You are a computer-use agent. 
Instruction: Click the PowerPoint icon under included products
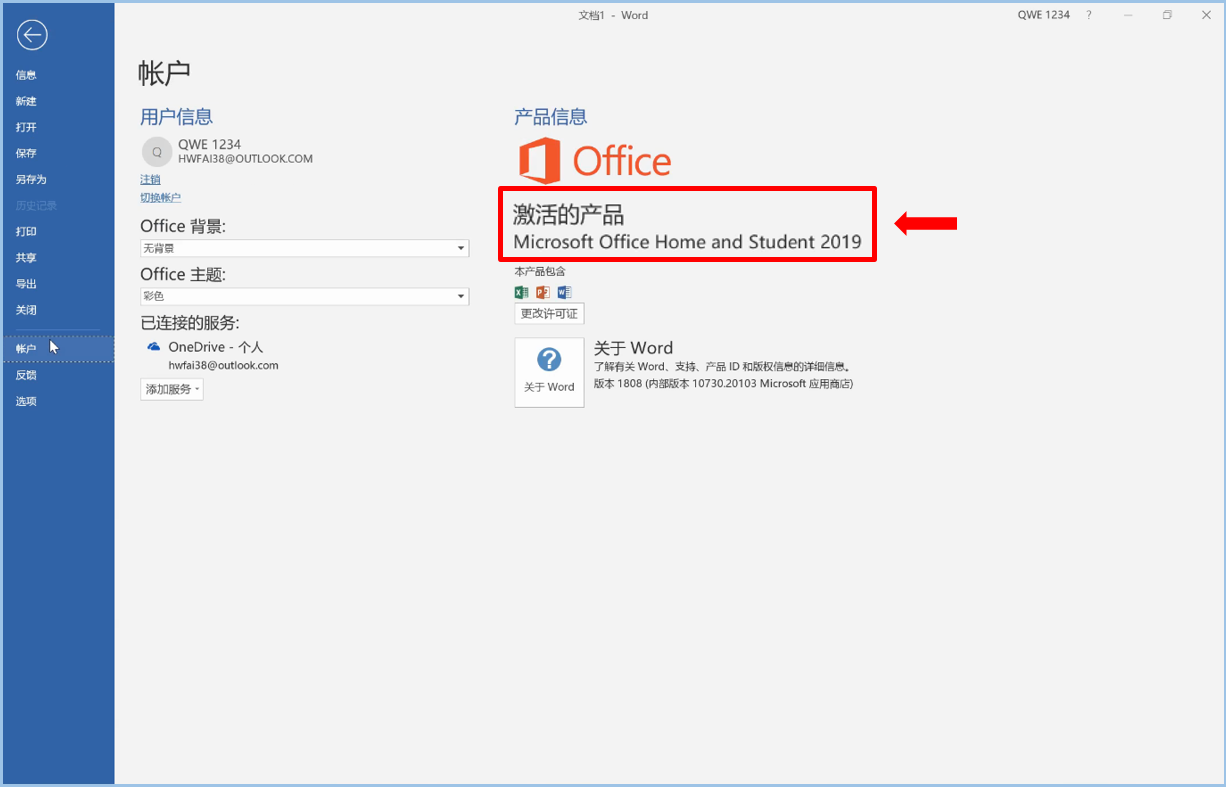click(543, 293)
